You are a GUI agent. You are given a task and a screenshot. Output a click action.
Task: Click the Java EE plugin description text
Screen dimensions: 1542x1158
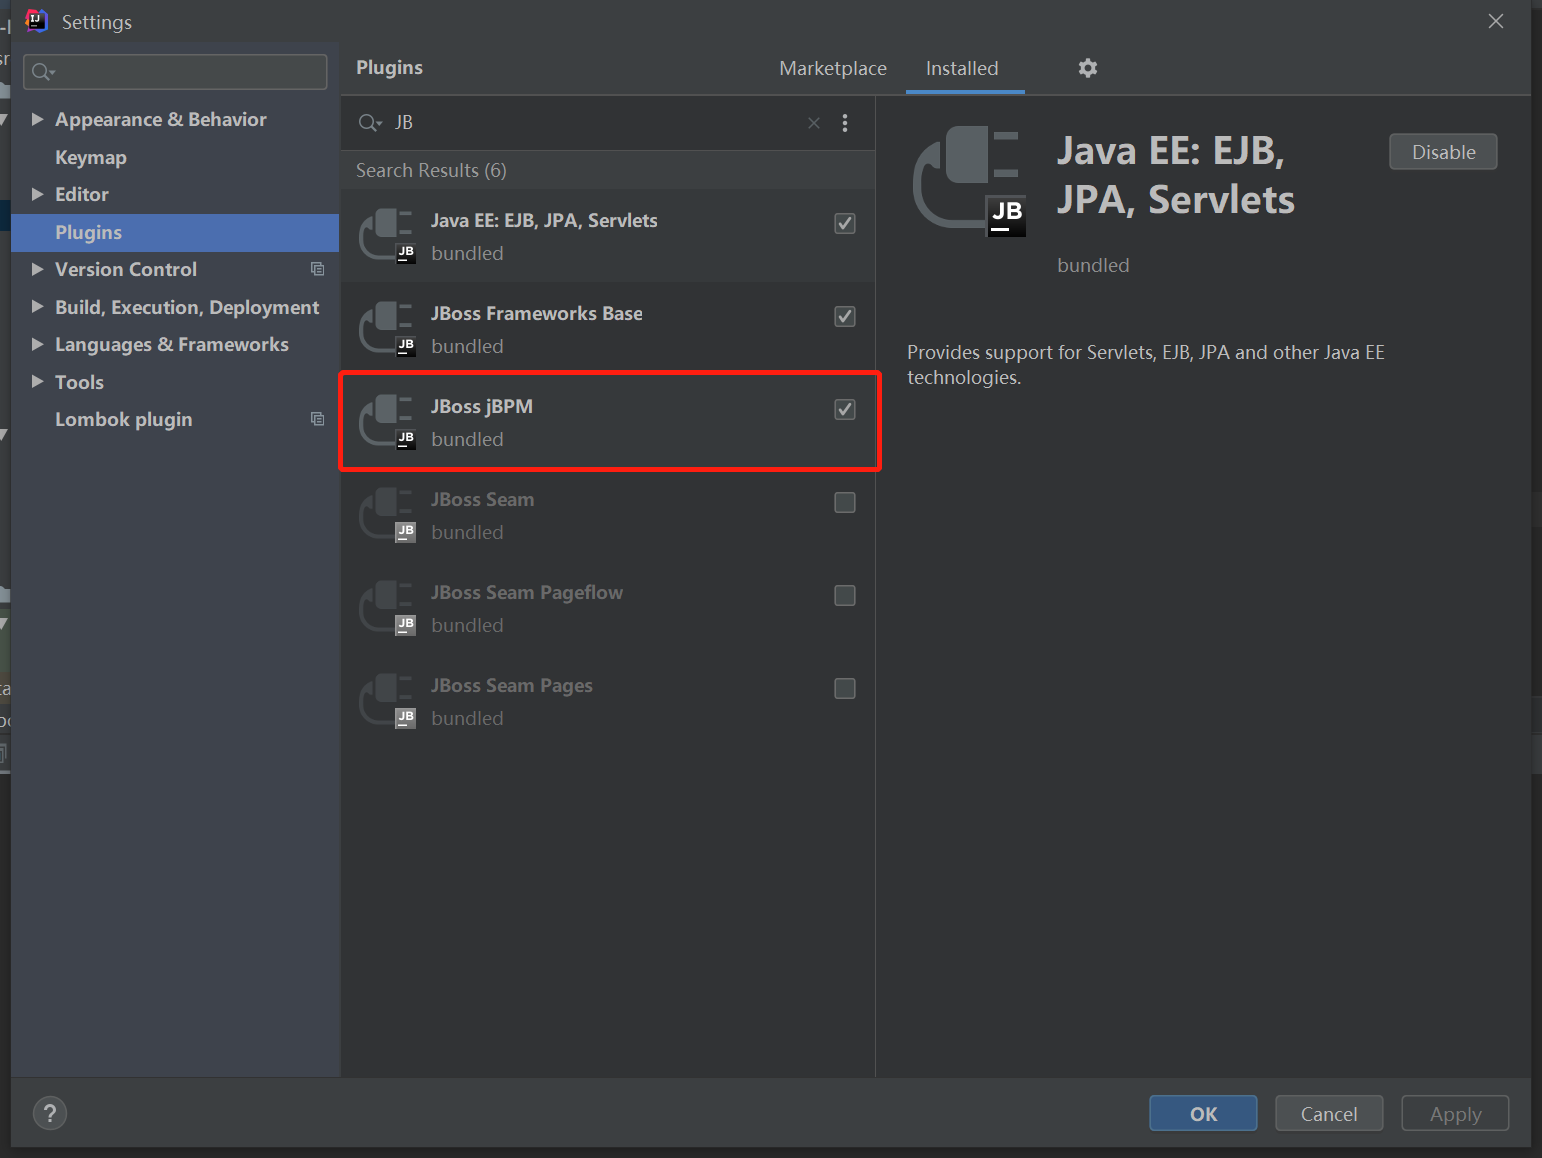coord(1146,365)
